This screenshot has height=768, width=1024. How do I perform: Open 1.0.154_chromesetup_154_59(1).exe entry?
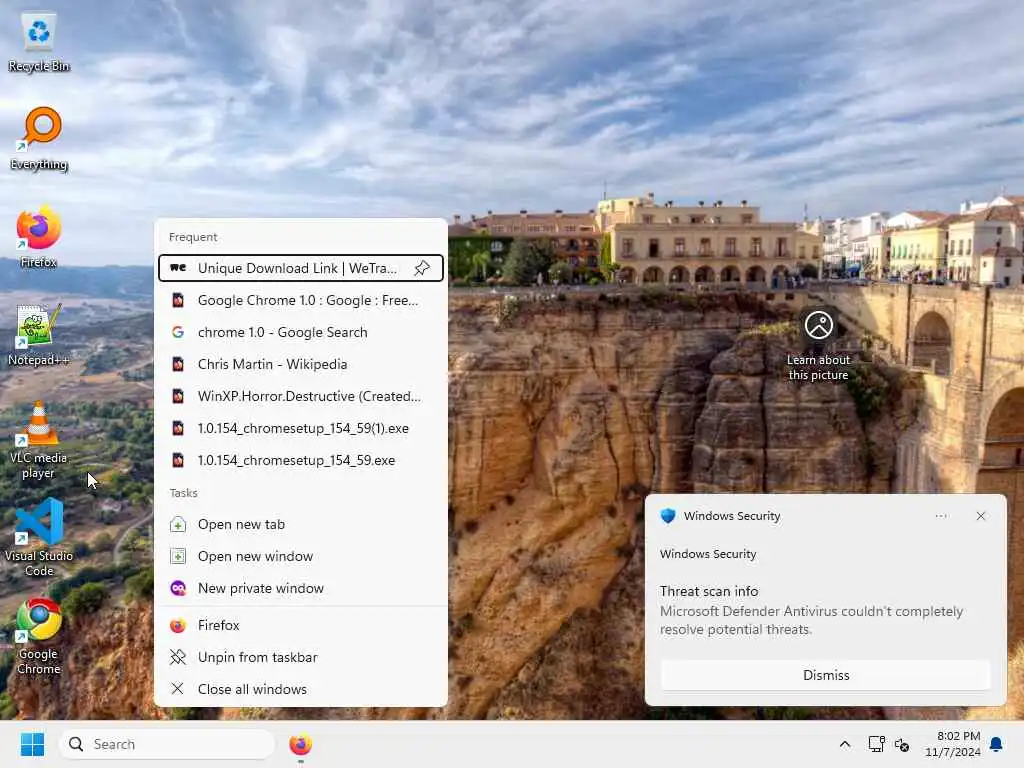[x=300, y=428]
